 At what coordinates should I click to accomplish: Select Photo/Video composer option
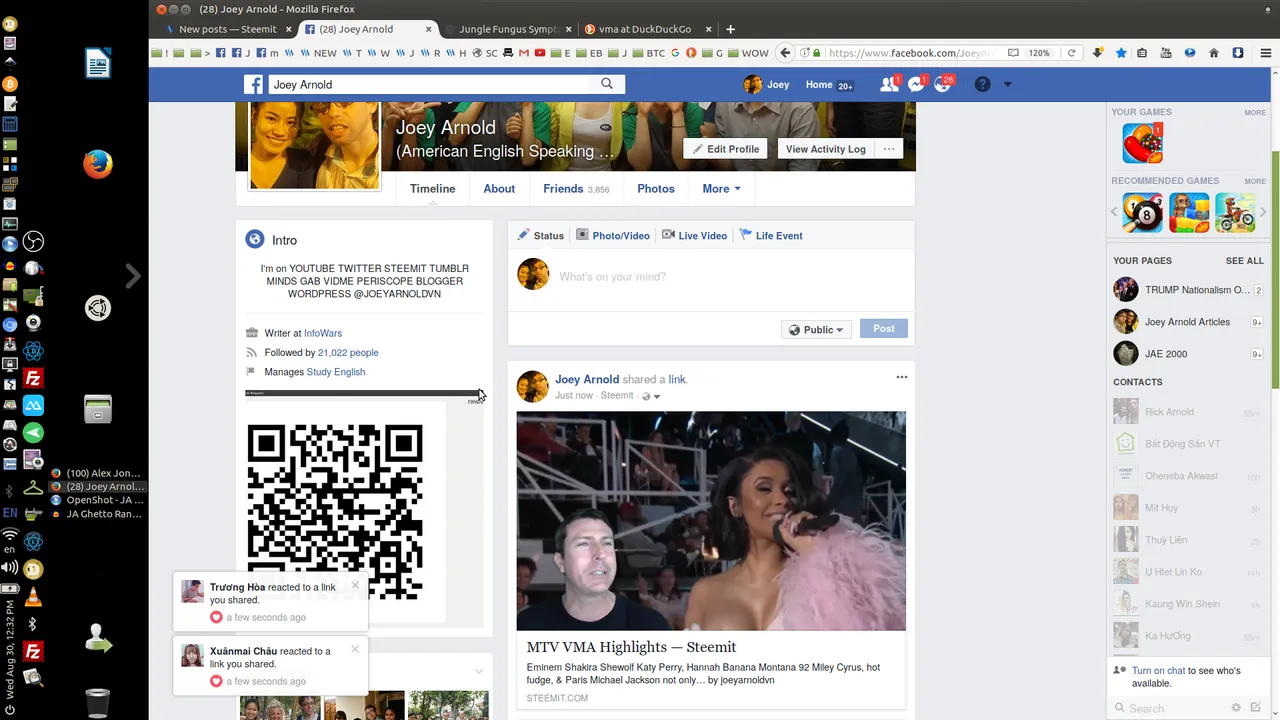pos(612,235)
